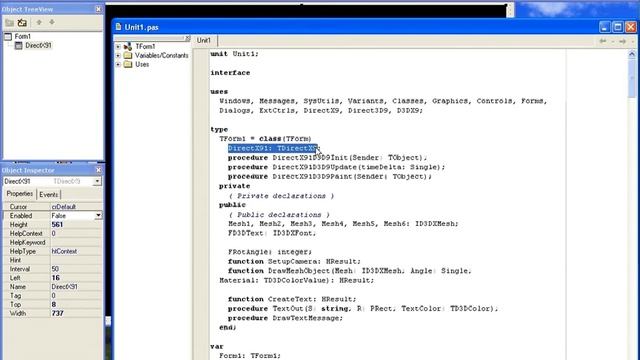Switch to the Events tab in Object Inspector

point(49,195)
